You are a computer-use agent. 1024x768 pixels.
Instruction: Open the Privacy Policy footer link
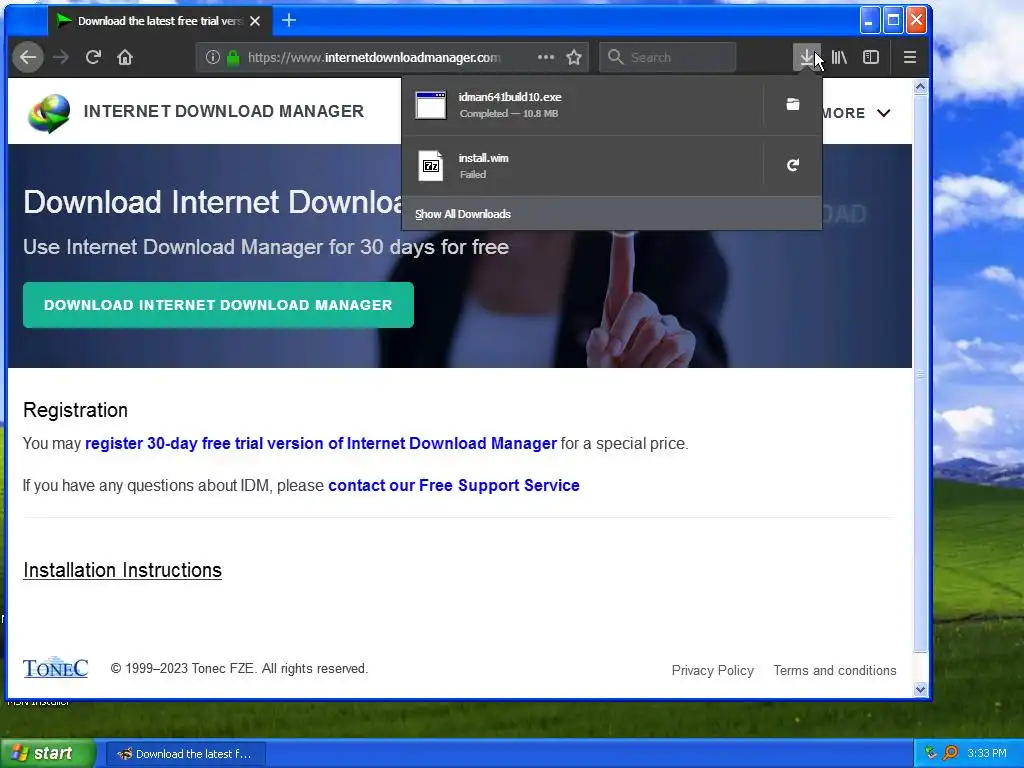(712, 671)
